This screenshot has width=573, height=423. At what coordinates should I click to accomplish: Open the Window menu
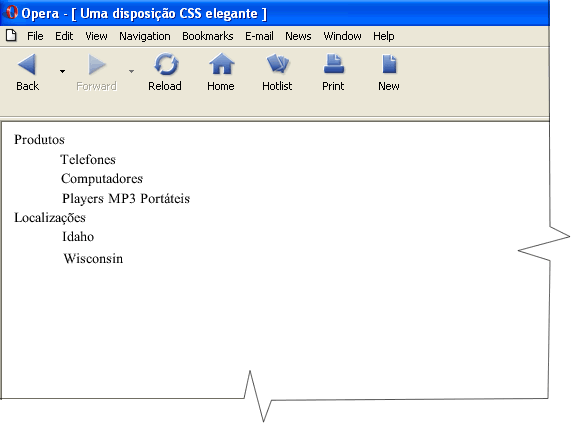342,36
